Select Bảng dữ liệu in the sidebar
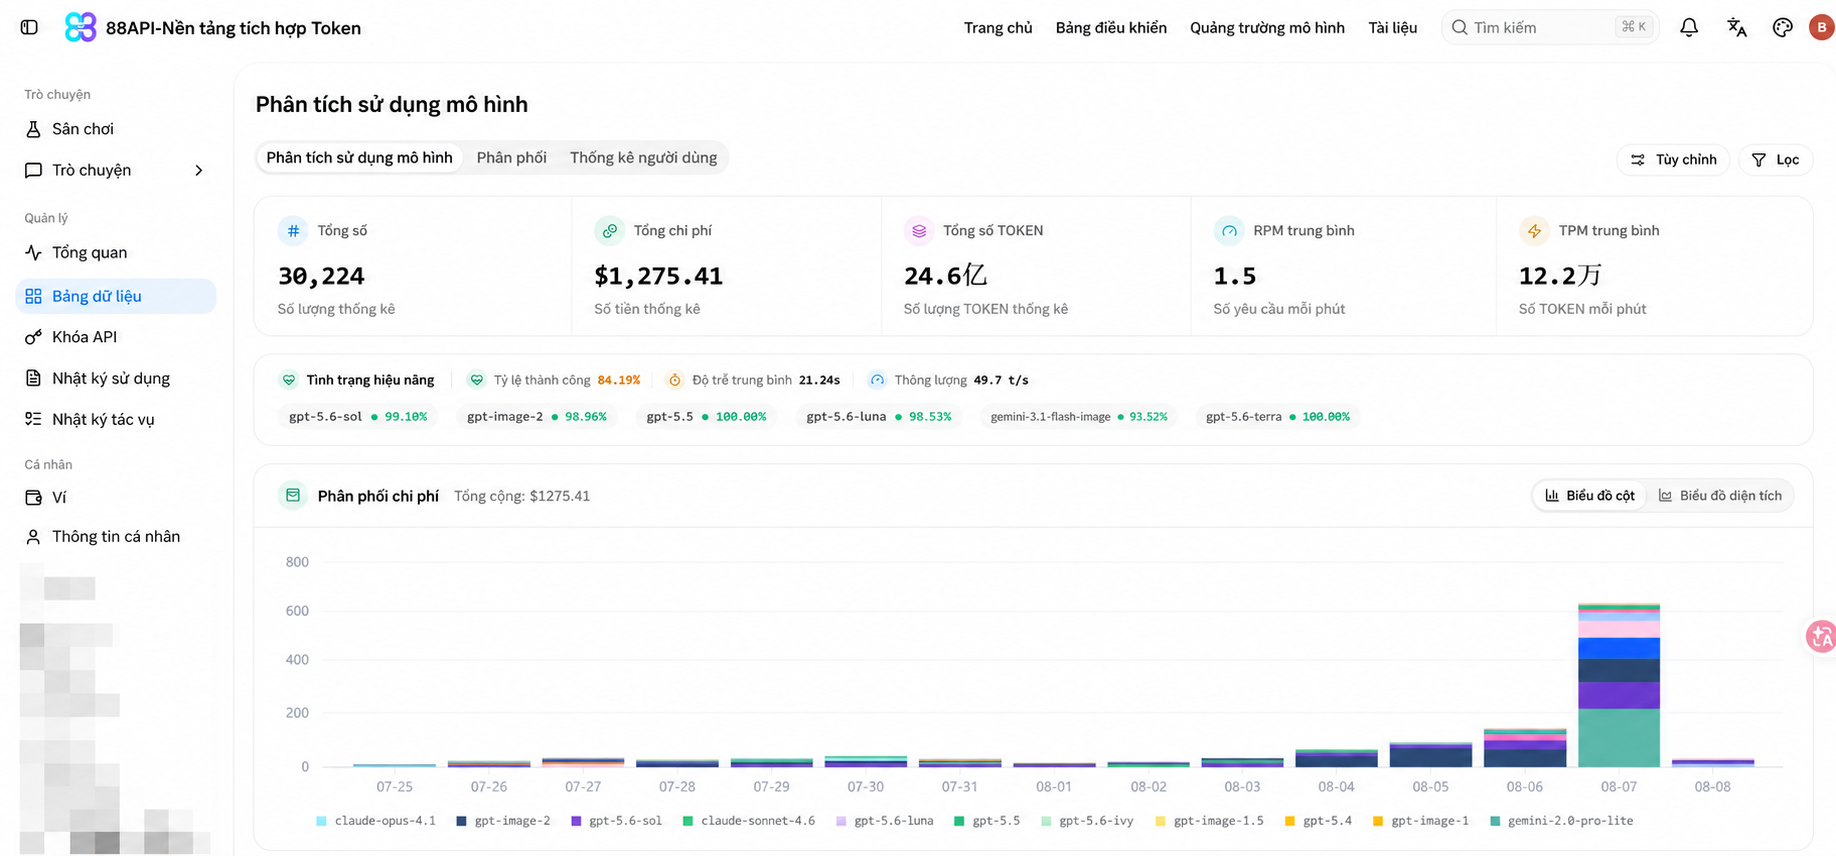Viewport: 1836px width, 856px height. [116, 296]
